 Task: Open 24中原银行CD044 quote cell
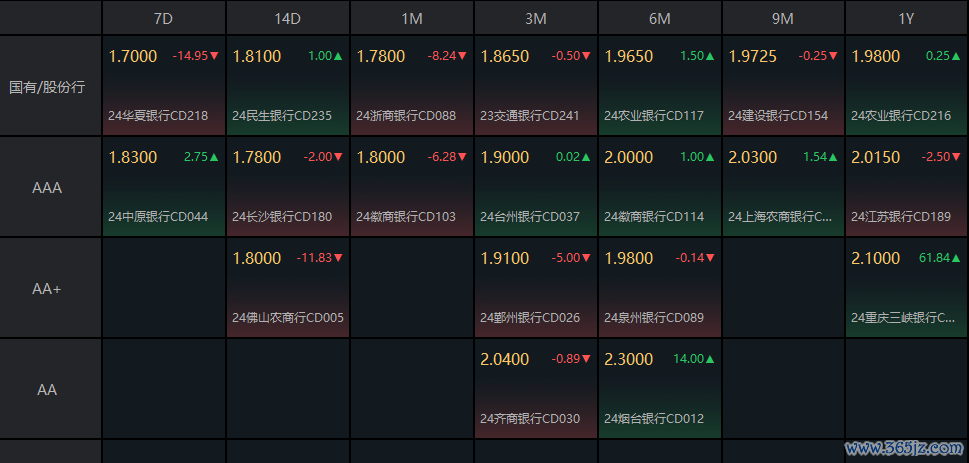point(164,187)
